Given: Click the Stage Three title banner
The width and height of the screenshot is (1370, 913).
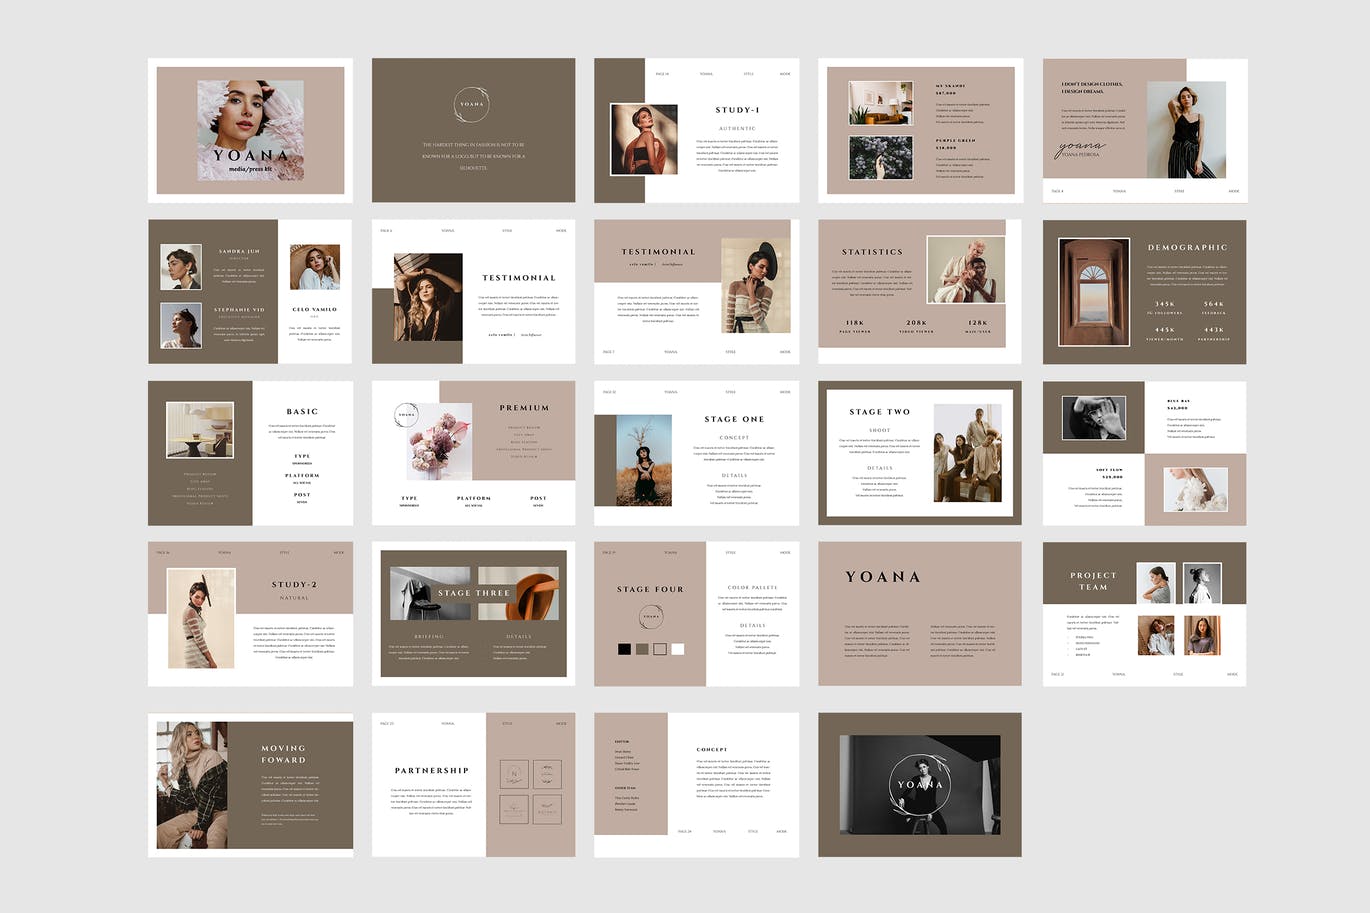Looking at the screenshot, I should click(474, 593).
